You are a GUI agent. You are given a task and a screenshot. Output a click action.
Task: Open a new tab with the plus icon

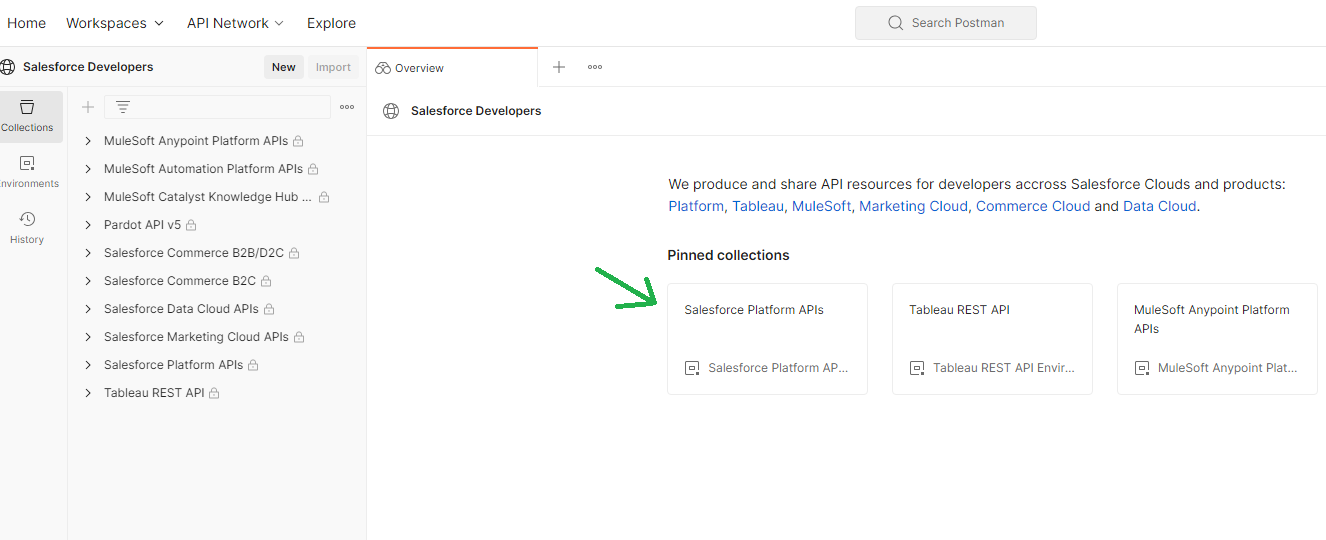pos(559,67)
